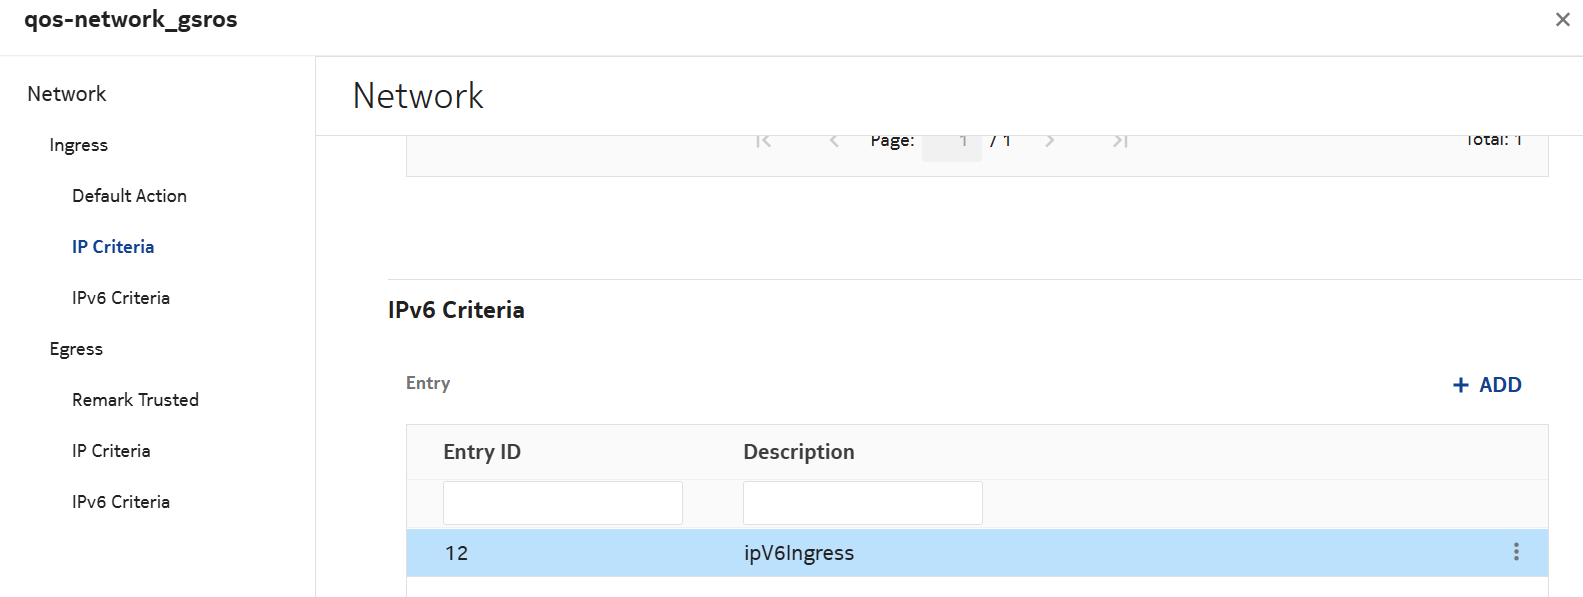Close the qos-network_gsros dialog
The height and width of the screenshot is (597, 1583).
pos(1562,20)
